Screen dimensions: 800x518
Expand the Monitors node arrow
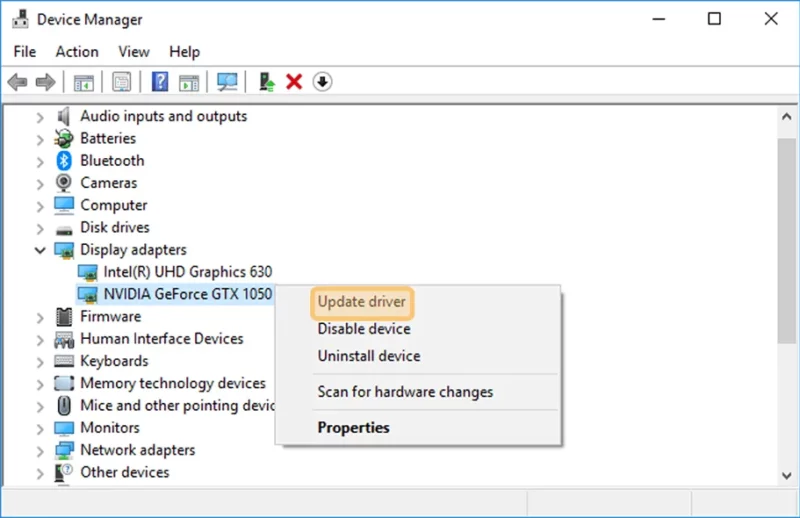point(40,429)
